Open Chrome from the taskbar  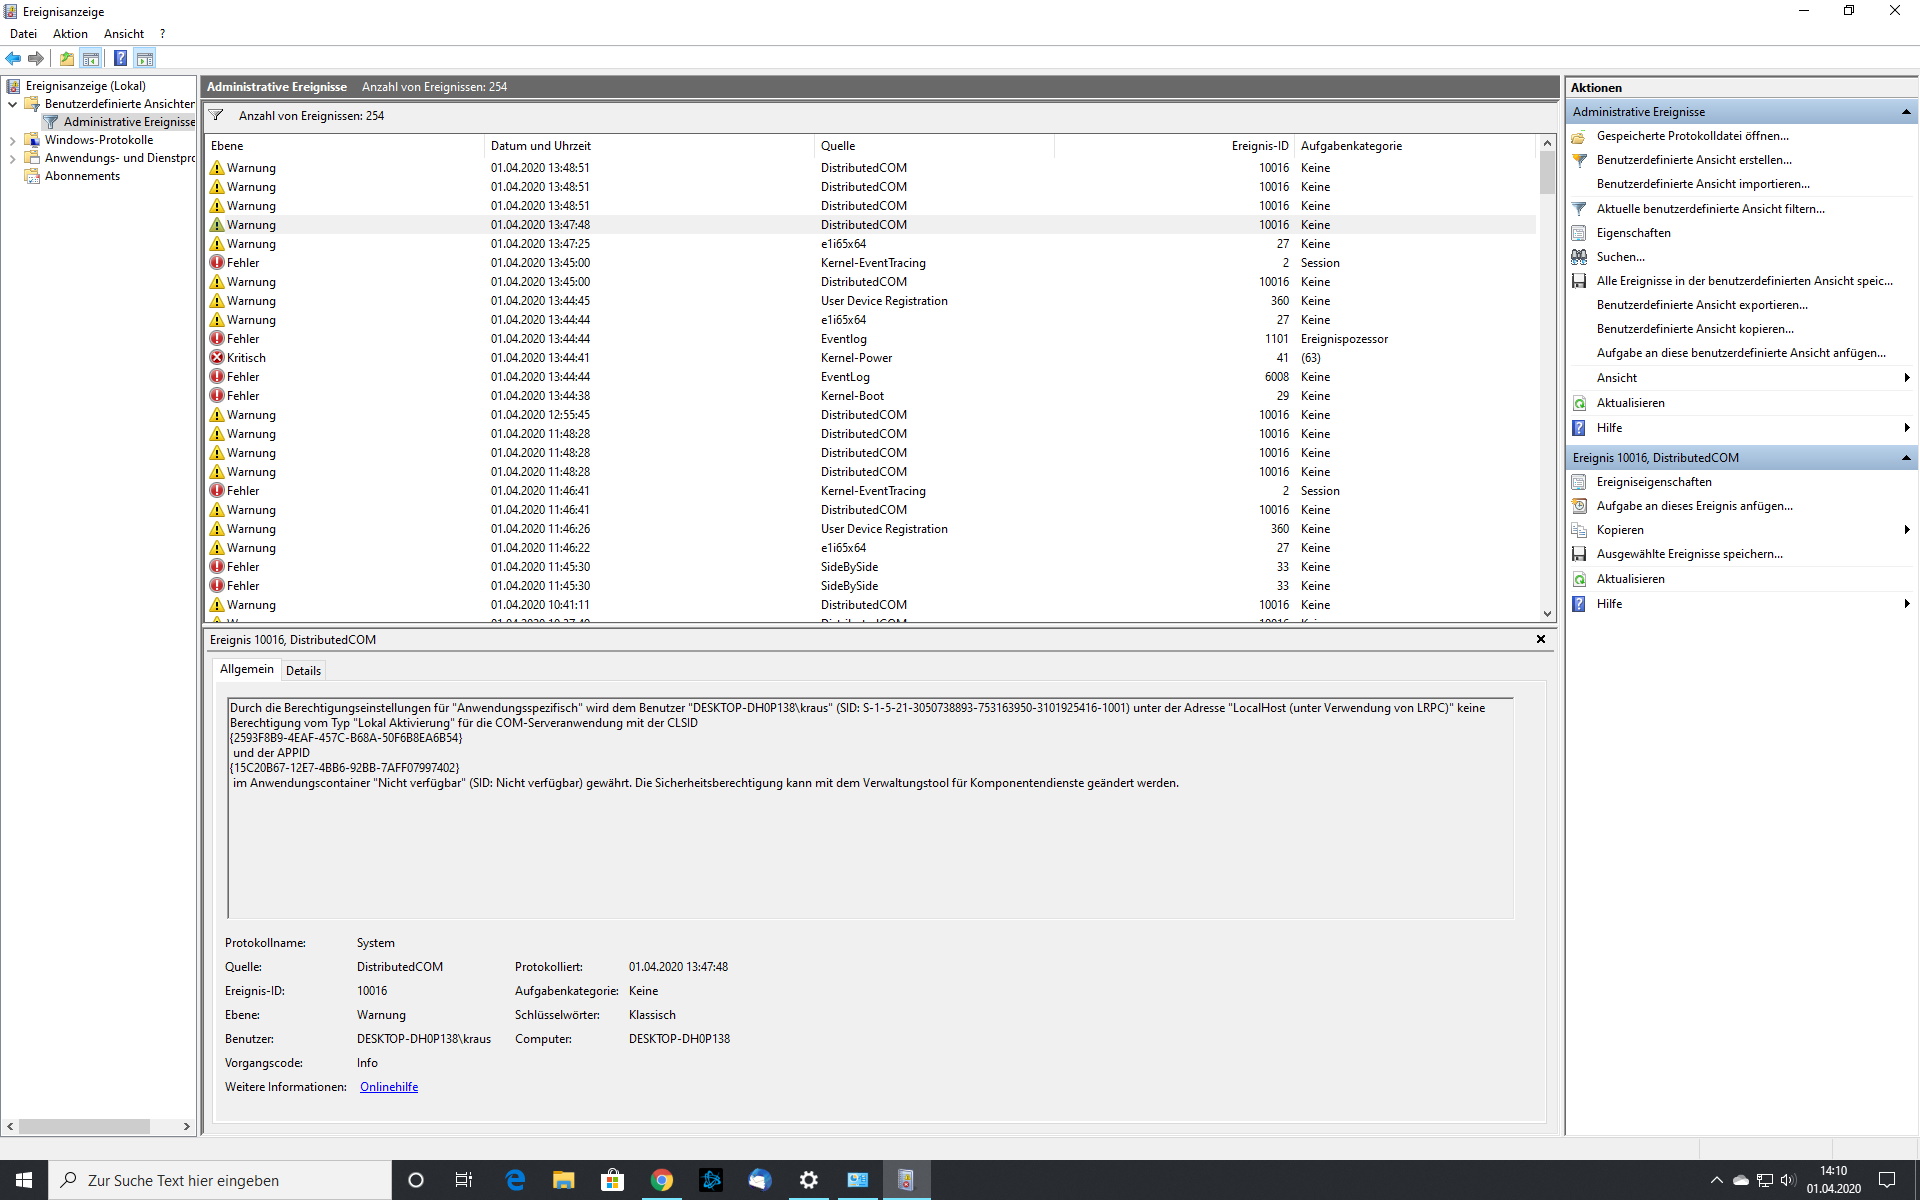pyautogui.click(x=661, y=1180)
